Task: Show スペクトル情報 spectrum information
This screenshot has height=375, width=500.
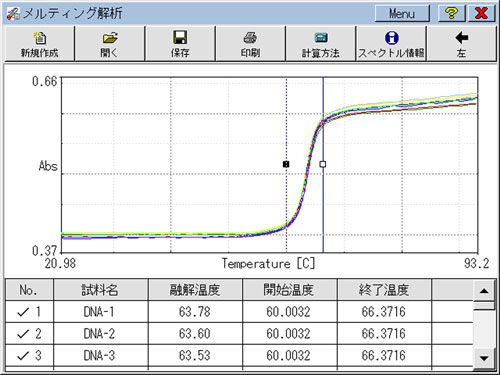Action: pos(391,44)
